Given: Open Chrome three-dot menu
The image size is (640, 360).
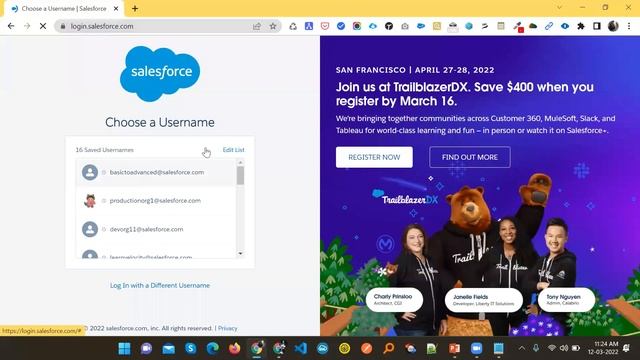Looking at the screenshot, I should [629, 26].
